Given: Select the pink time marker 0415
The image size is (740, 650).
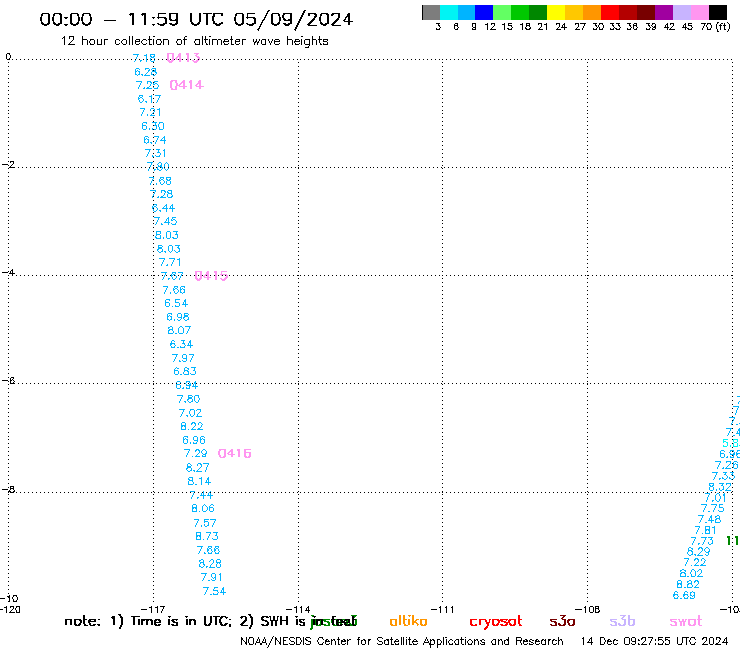Looking at the screenshot, I should [211, 276].
